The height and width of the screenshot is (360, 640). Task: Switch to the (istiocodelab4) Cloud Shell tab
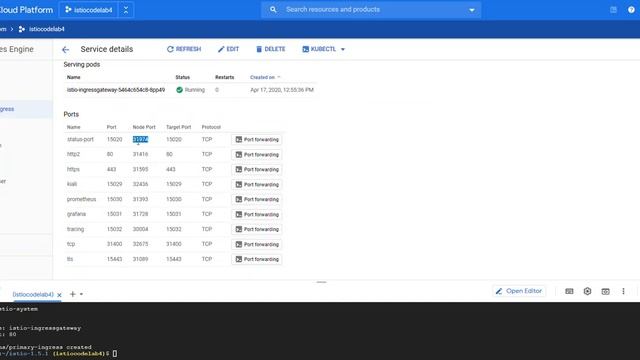point(33,294)
